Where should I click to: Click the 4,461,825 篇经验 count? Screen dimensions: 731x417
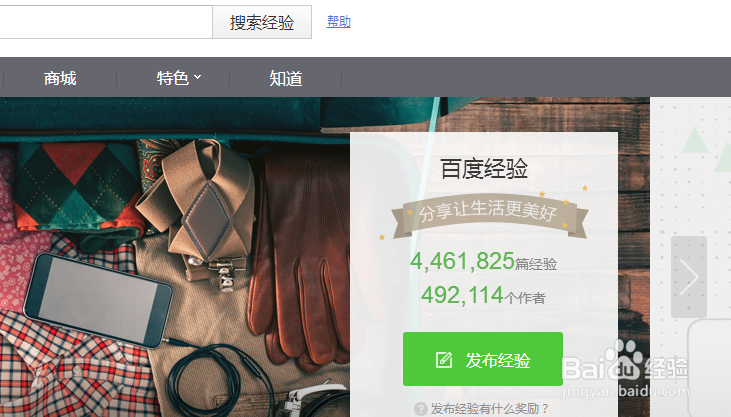483,261
